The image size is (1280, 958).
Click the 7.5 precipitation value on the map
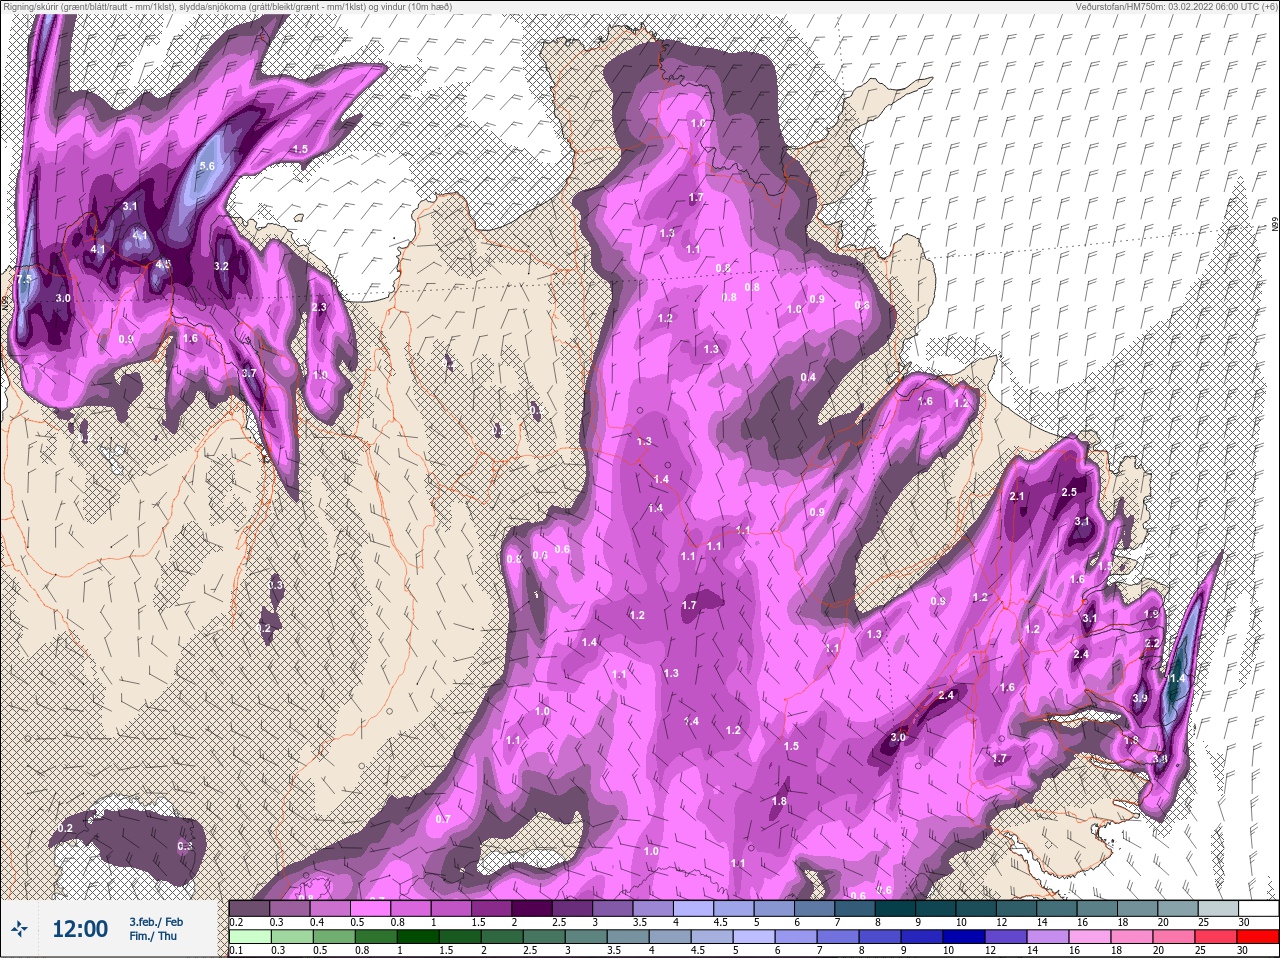25,278
